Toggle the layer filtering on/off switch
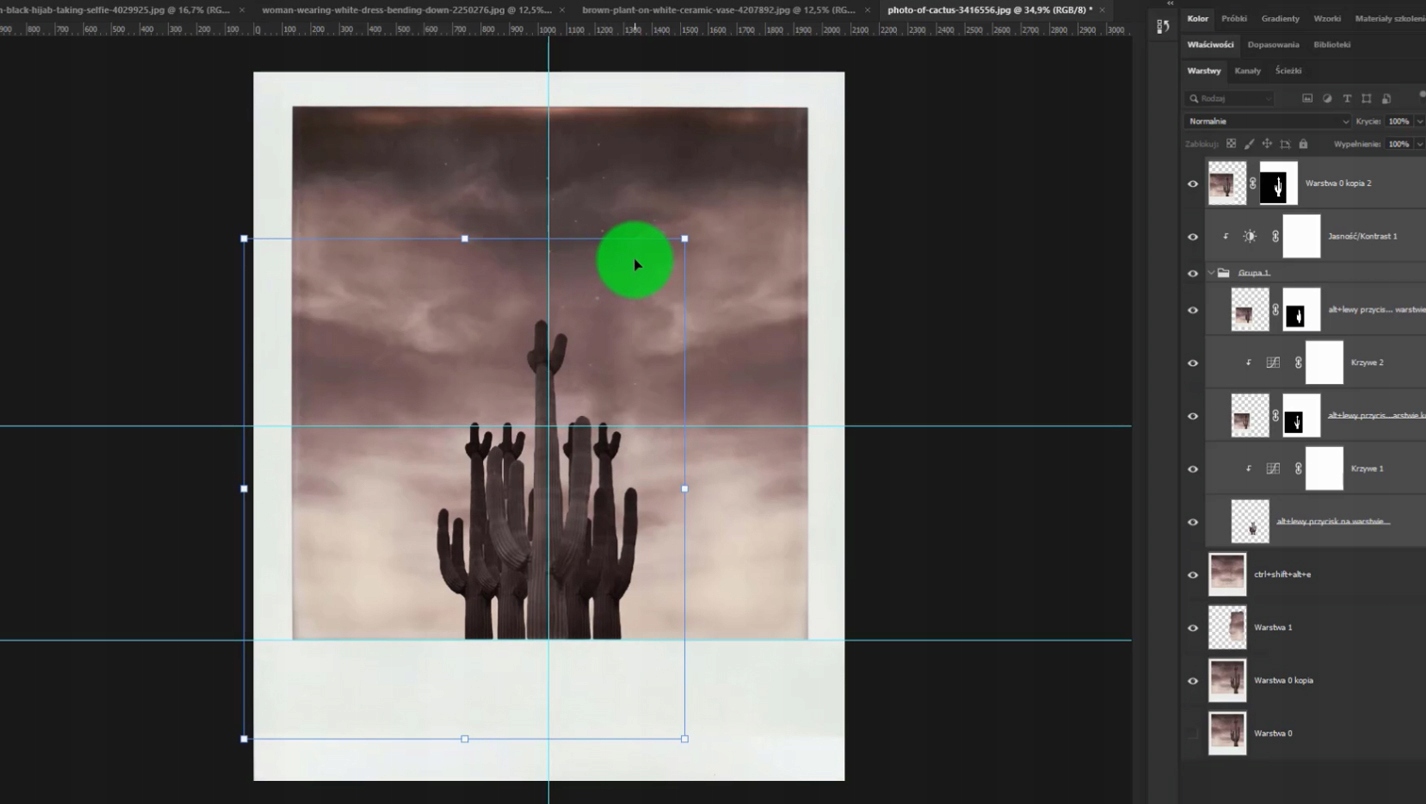This screenshot has height=804, width=1426. click(1422, 96)
